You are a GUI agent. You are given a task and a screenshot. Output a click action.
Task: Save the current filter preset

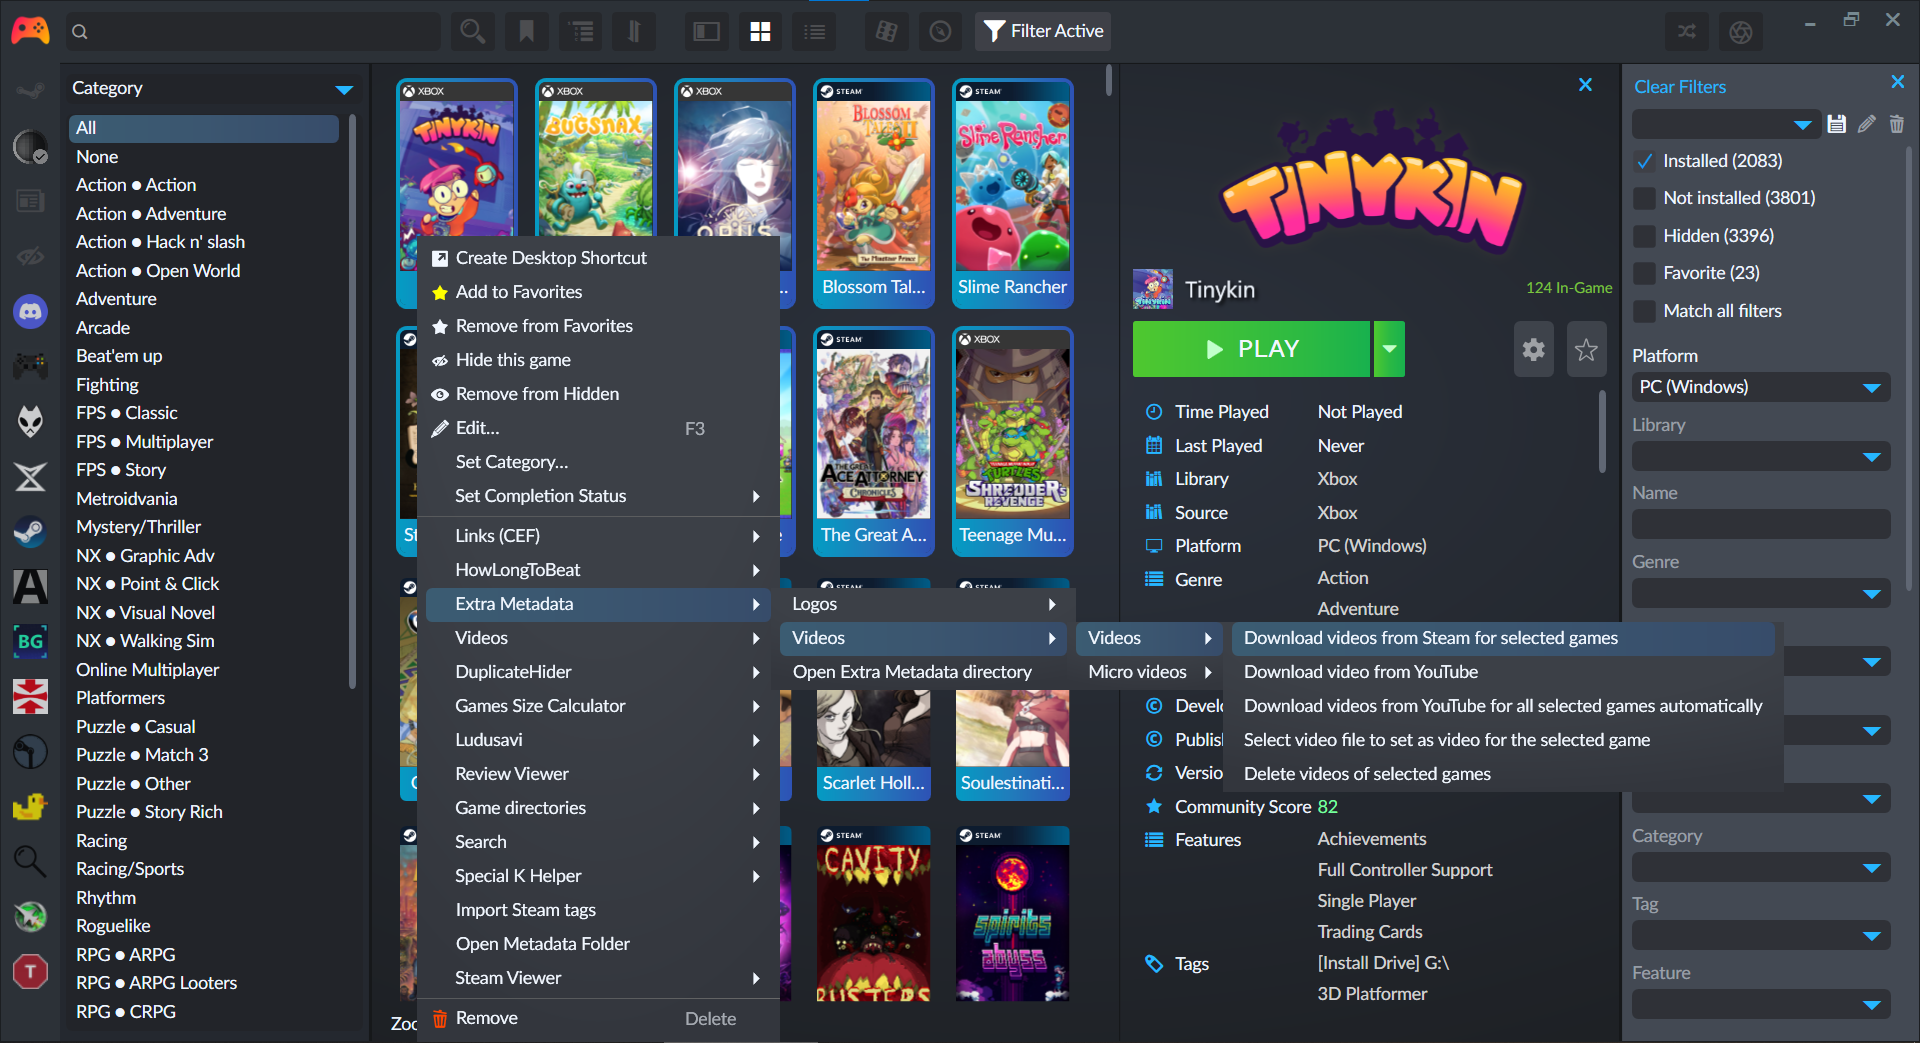[1836, 124]
